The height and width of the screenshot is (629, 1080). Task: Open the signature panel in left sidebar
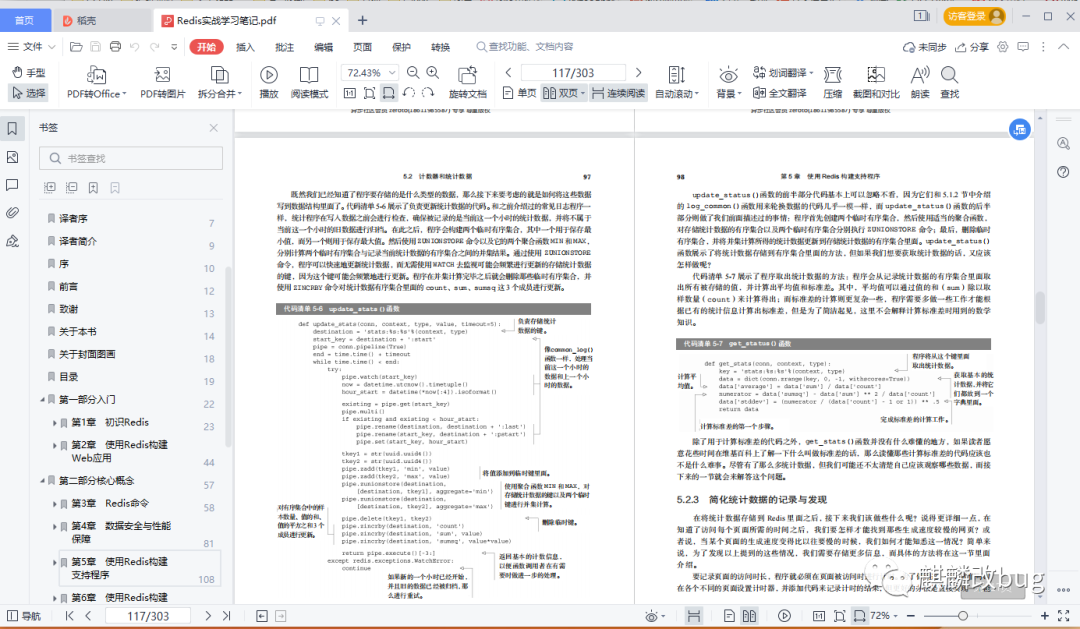click(x=12, y=241)
